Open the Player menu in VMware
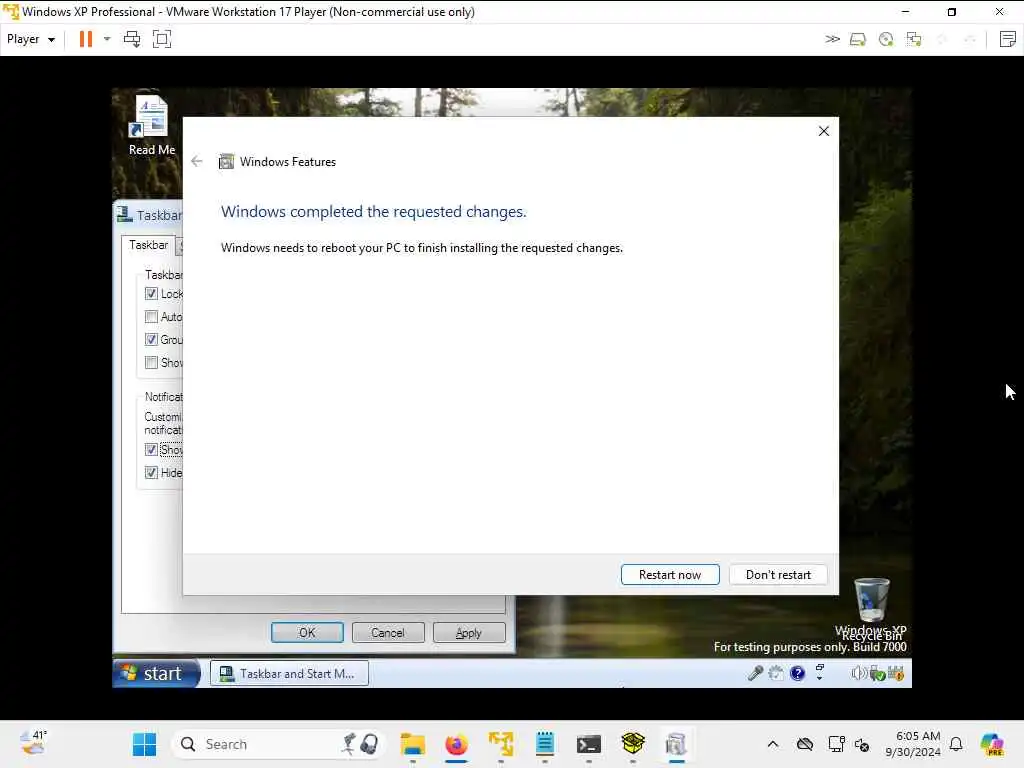This screenshot has height=768, width=1024. pyautogui.click(x=31, y=39)
